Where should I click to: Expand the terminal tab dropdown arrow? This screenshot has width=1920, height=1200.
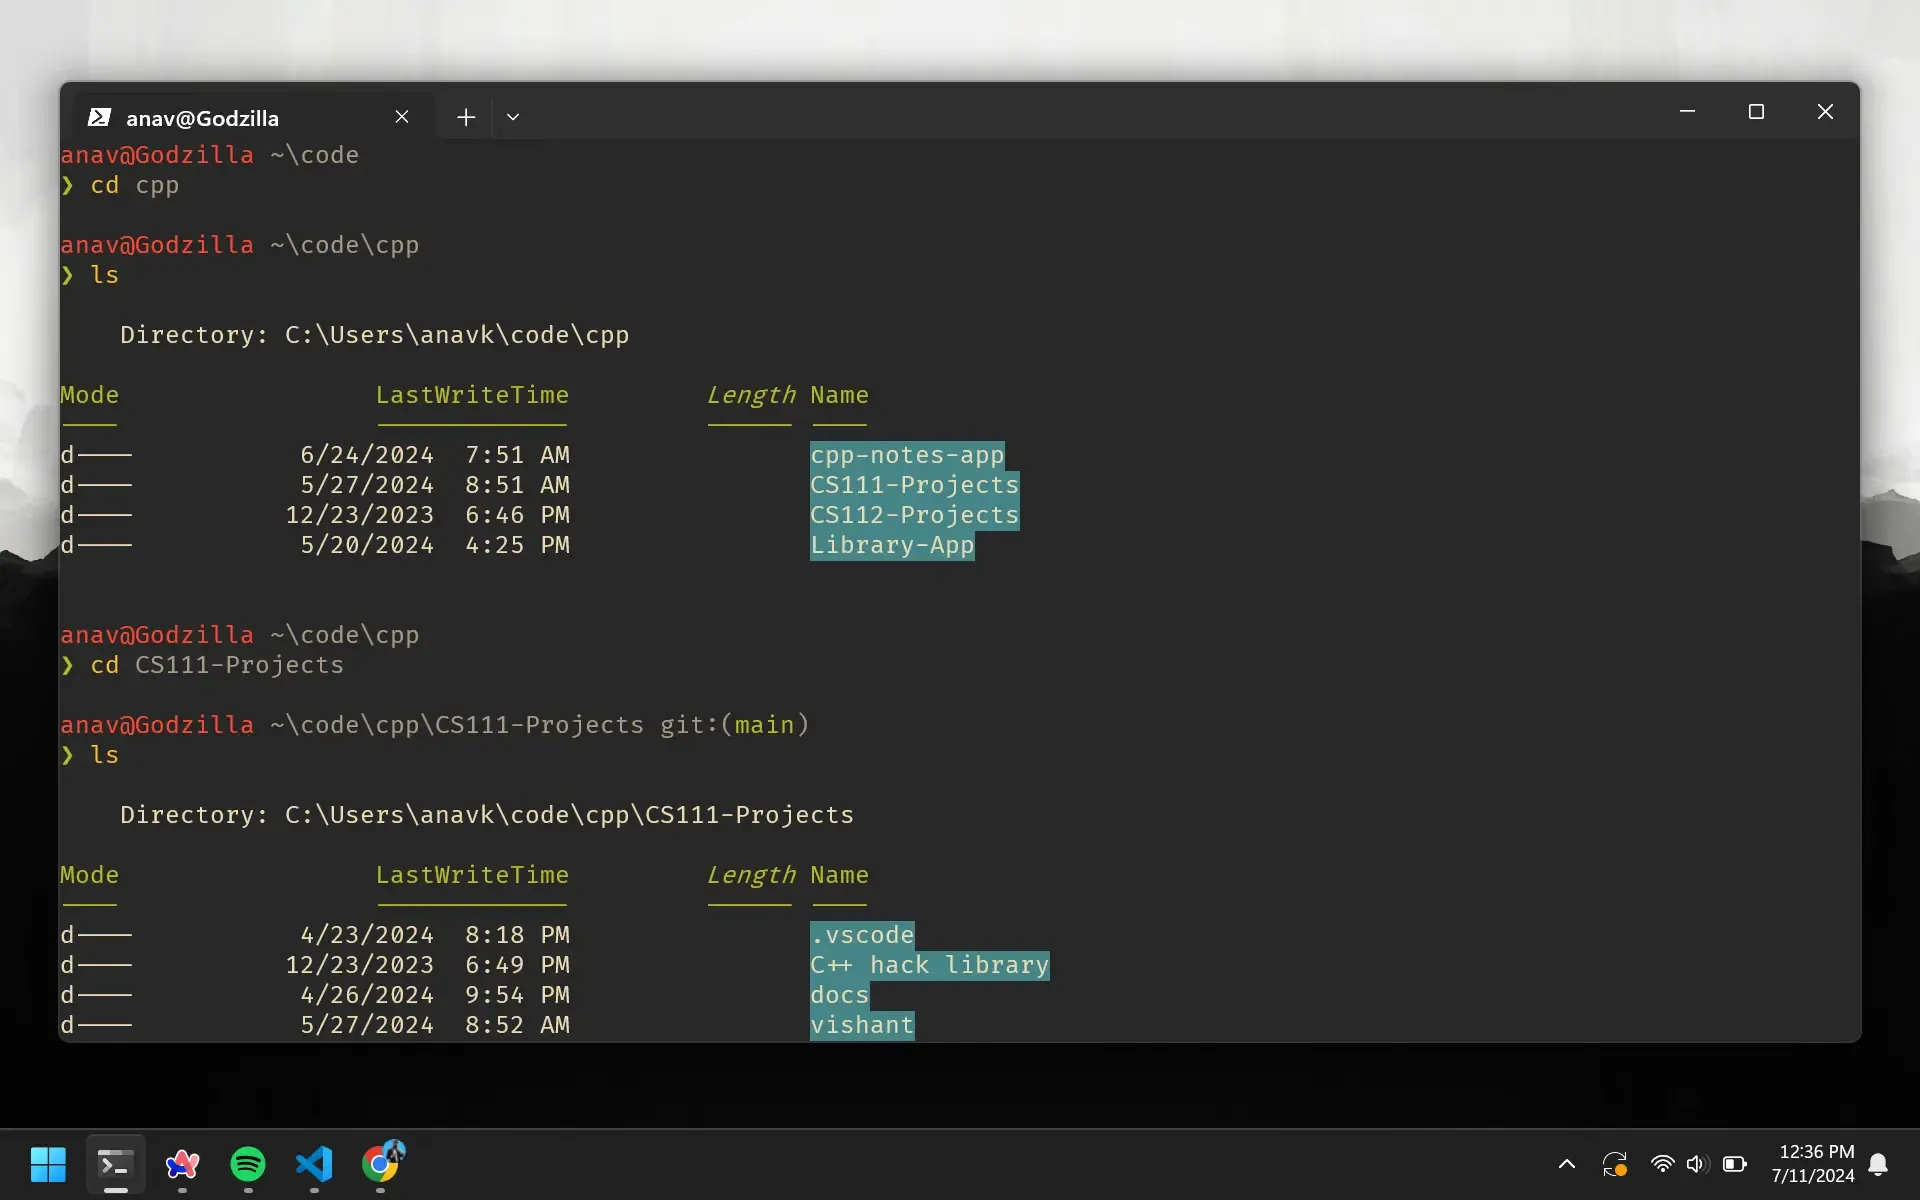coord(513,116)
